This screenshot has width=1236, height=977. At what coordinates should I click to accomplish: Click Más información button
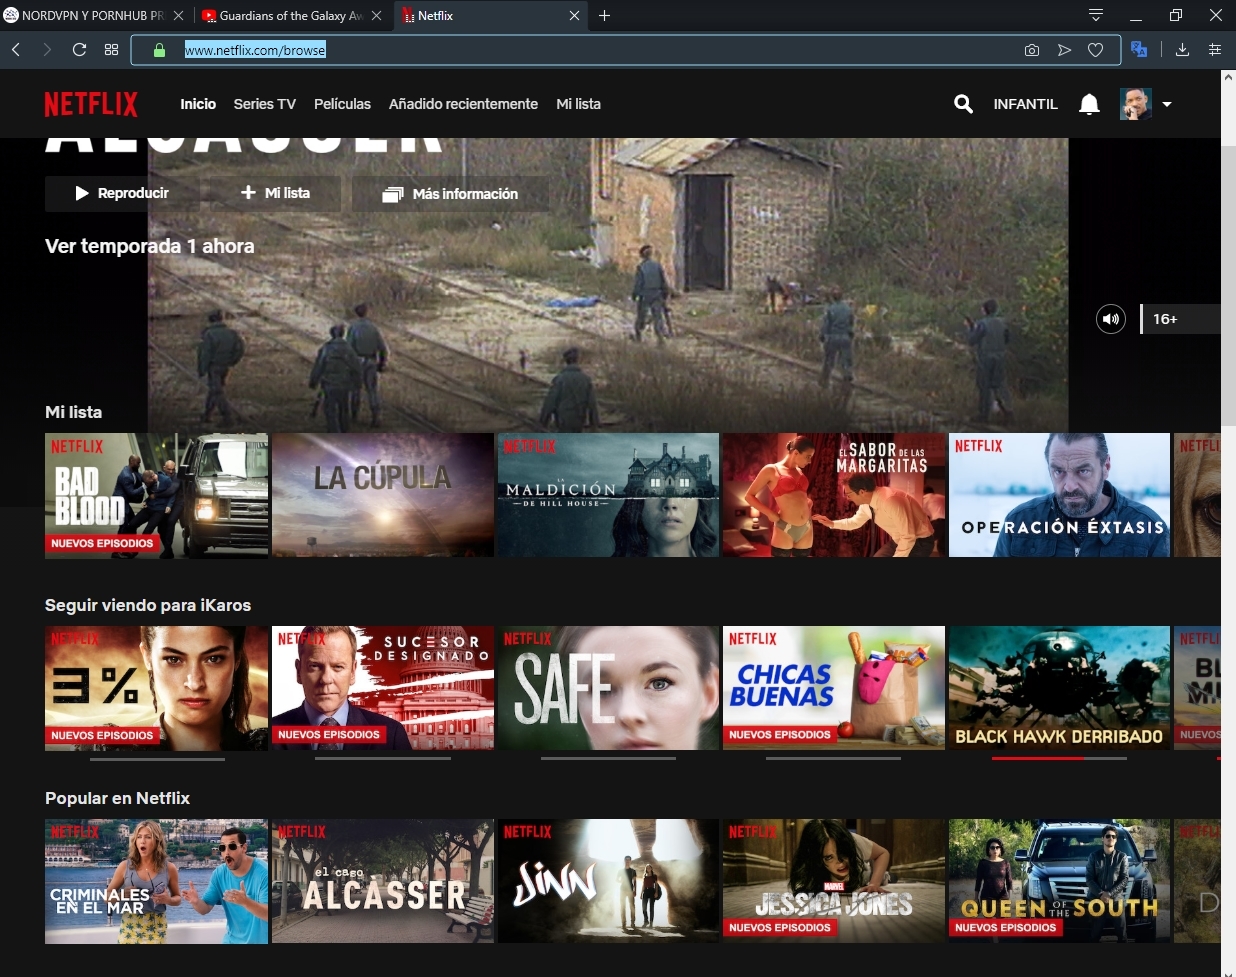pyautogui.click(x=450, y=194)
